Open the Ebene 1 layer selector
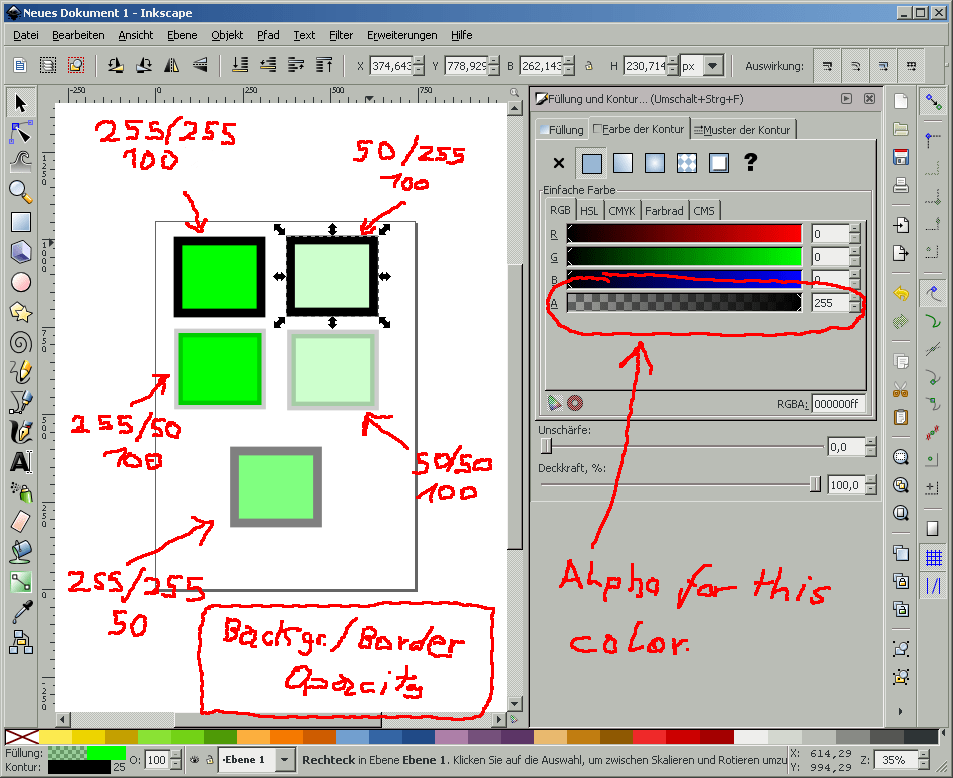Viewport: 953px width, 778px height. pyautogui.click(x=283, y=759)
